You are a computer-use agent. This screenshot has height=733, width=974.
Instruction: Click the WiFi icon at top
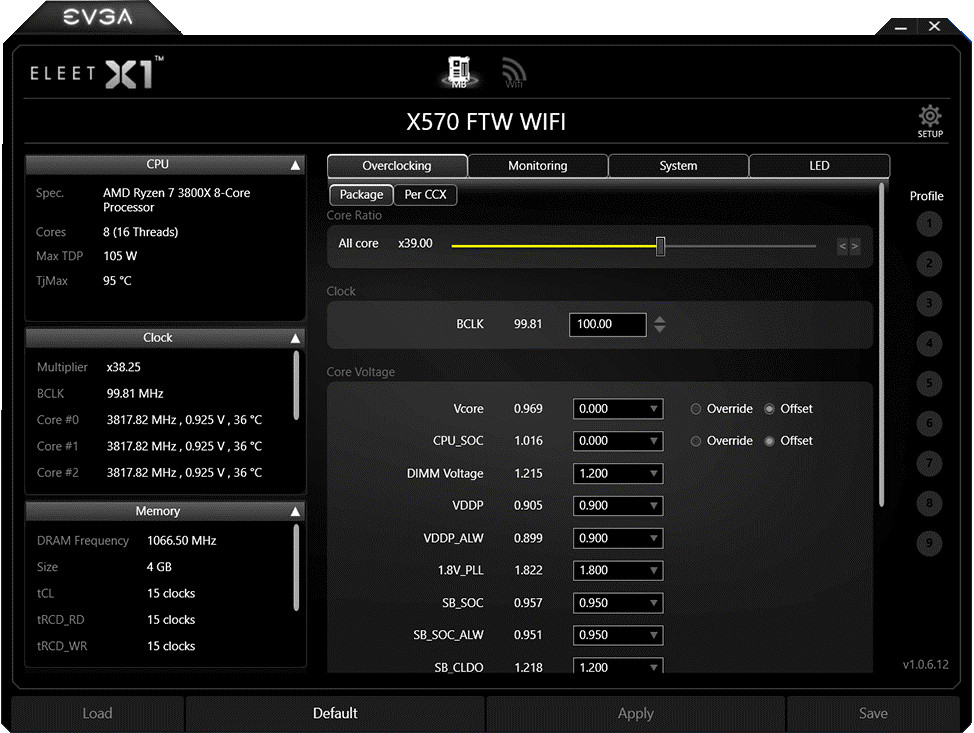pos(514,72)
